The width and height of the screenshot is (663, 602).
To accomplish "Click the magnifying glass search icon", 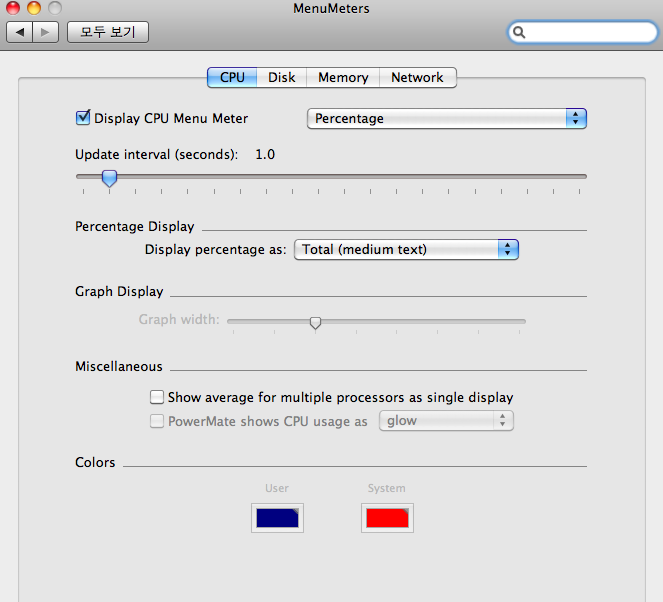I will [x=519, y=32].
